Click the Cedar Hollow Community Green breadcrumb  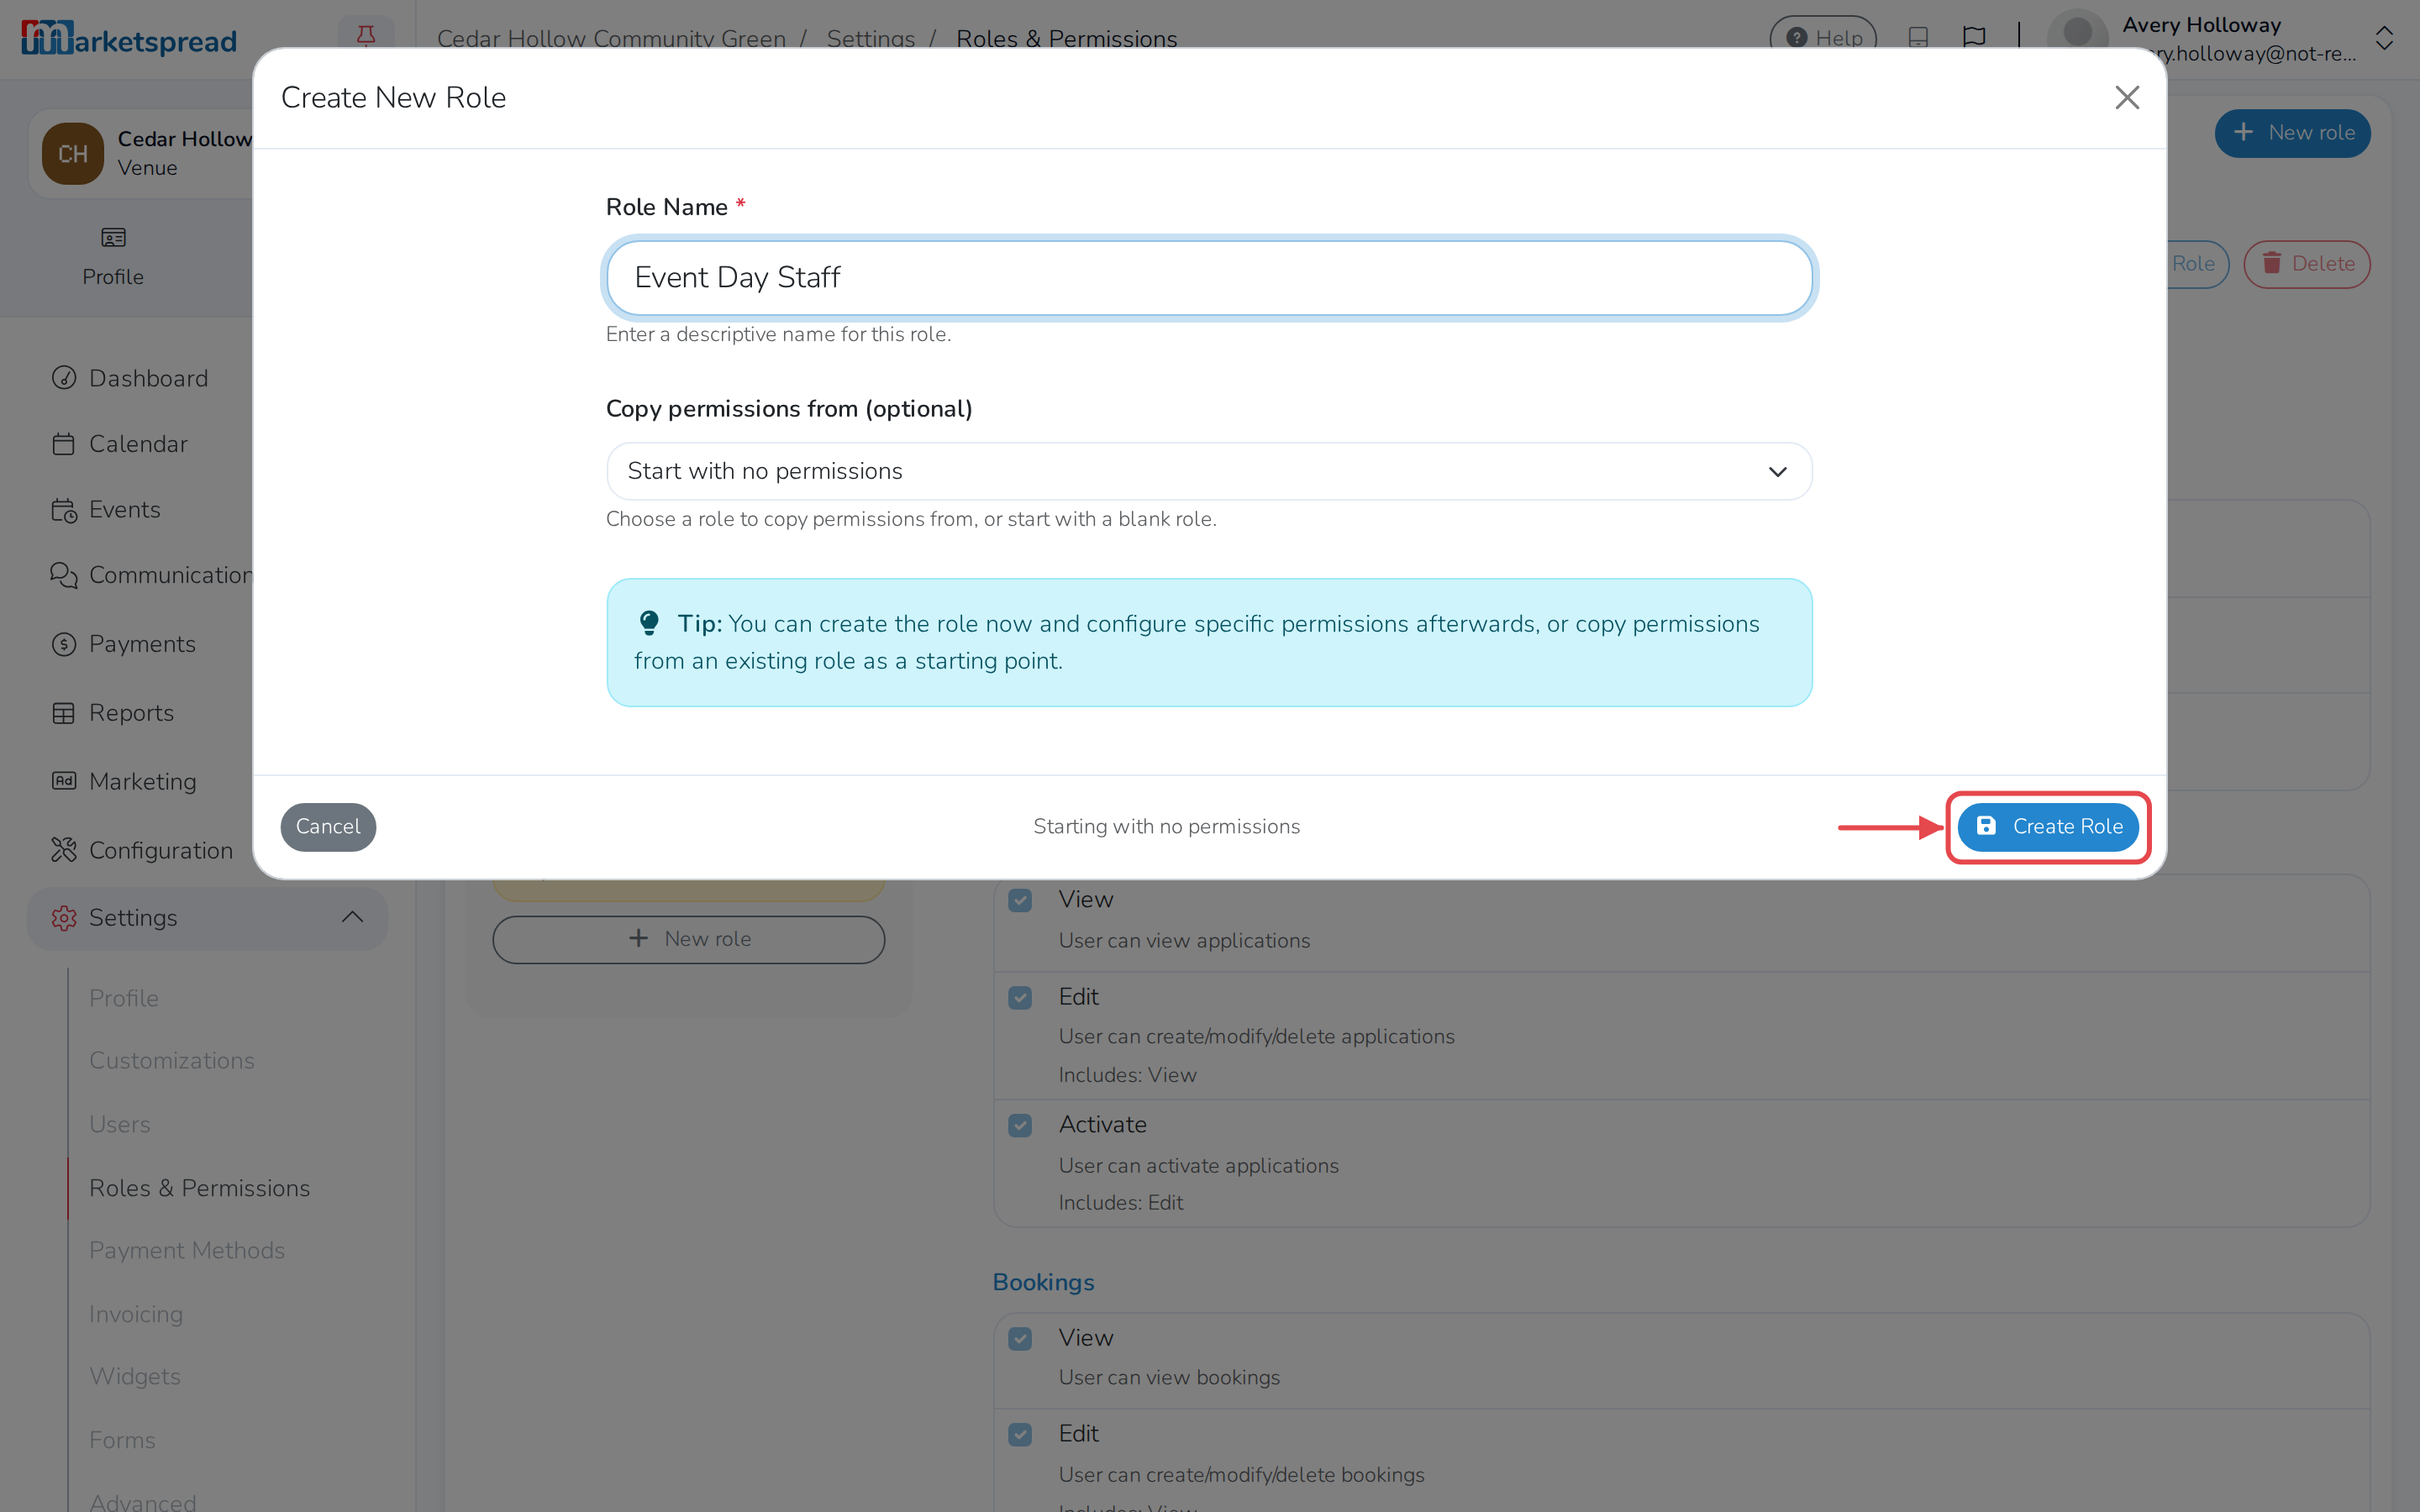click(x=611, y=38)
